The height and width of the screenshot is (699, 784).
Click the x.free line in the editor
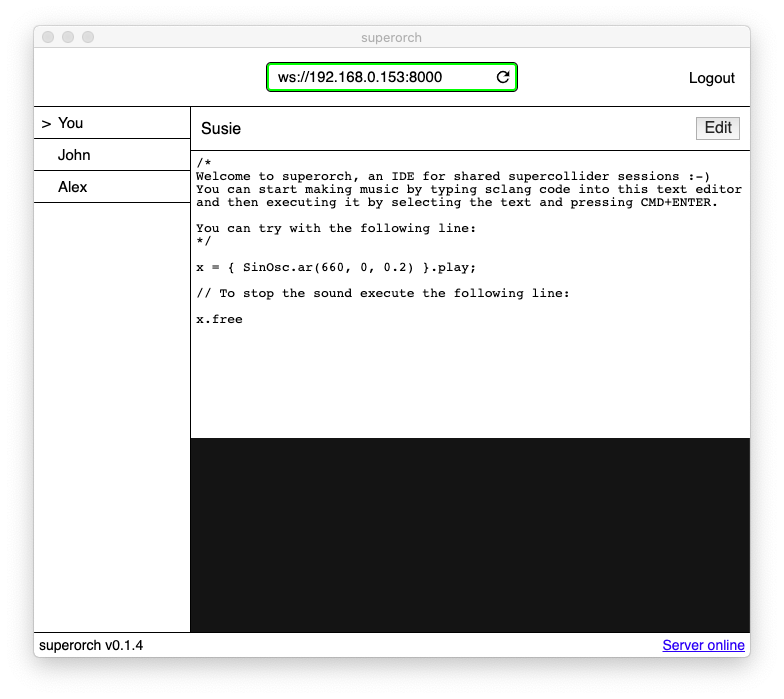[x=219, y=320]
